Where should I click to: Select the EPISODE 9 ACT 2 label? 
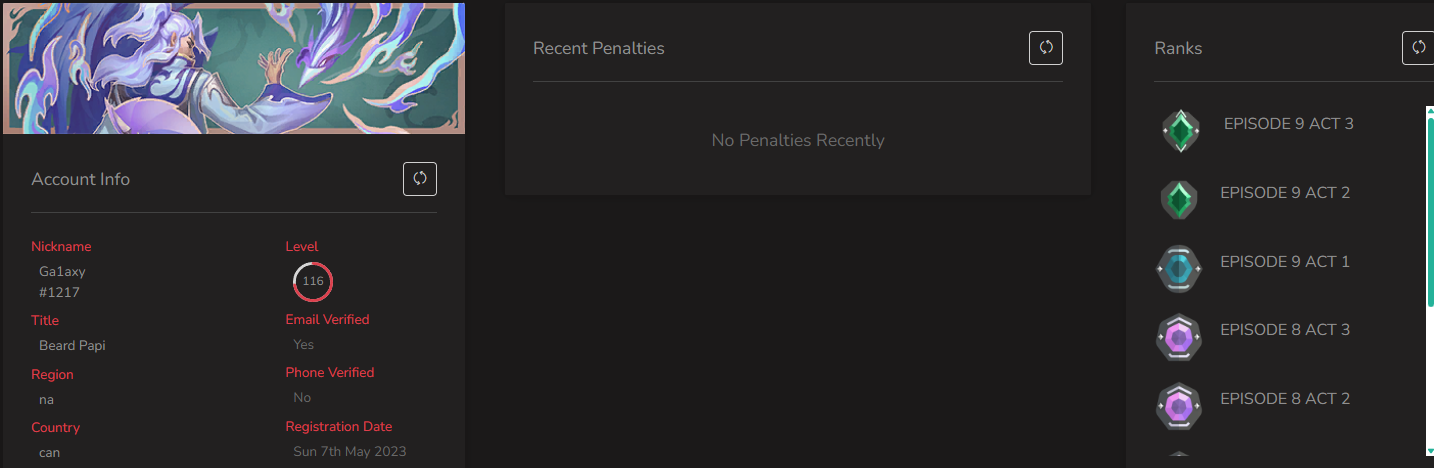pos(1285,193)
